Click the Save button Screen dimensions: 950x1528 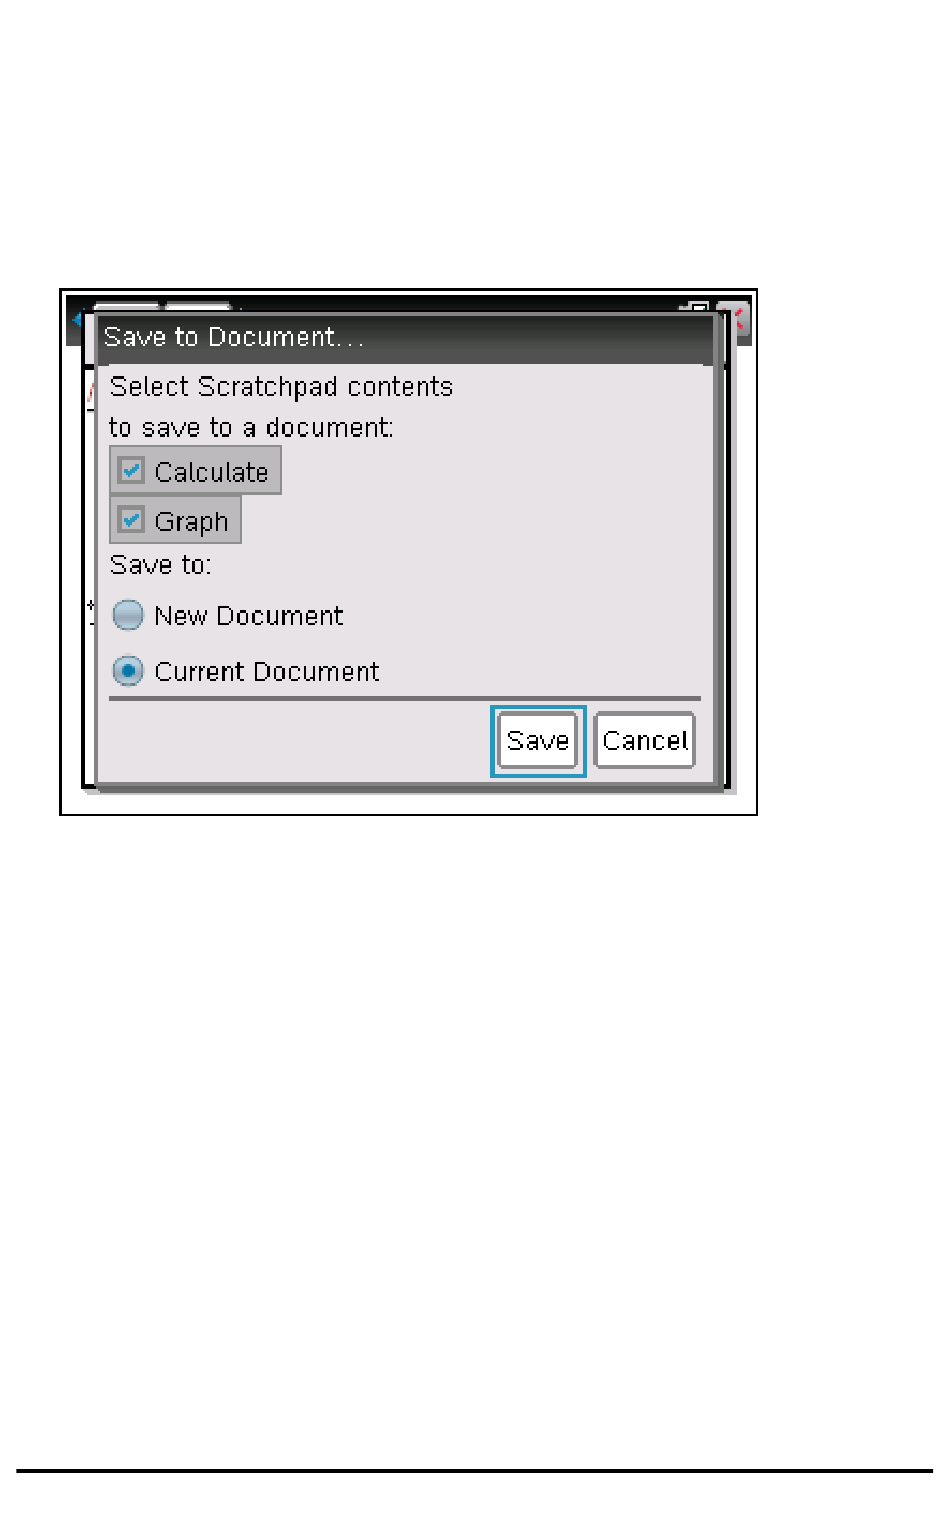coord(538,741)
